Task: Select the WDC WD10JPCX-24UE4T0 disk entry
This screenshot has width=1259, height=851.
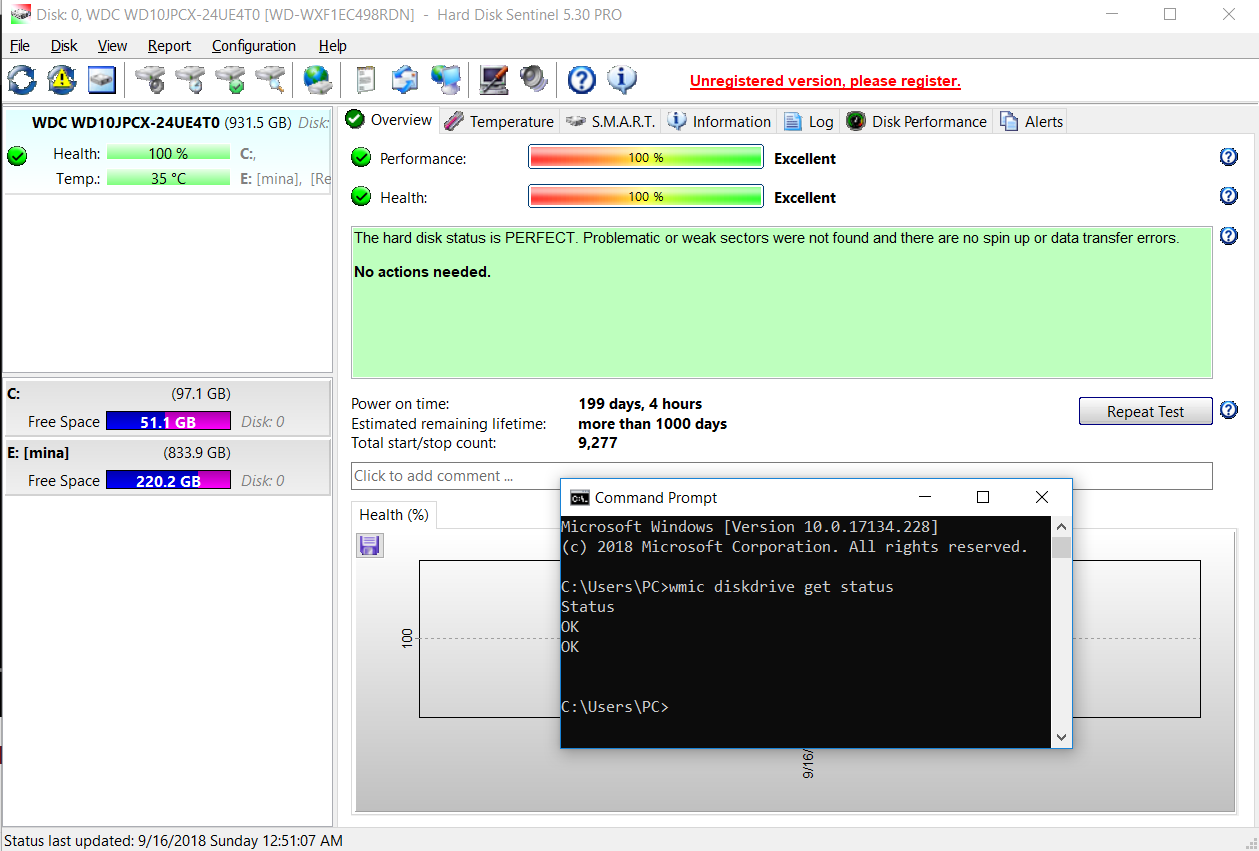Action: (167, 151)
